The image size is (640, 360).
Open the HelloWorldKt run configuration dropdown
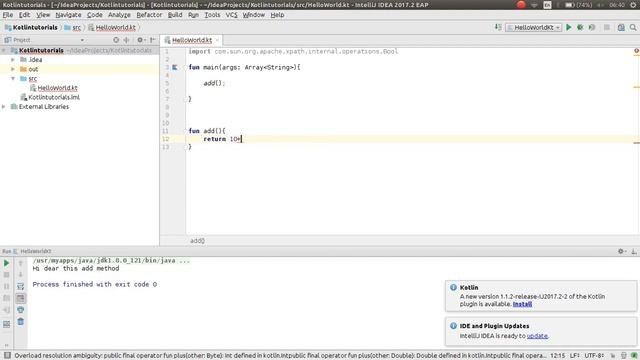533,27
